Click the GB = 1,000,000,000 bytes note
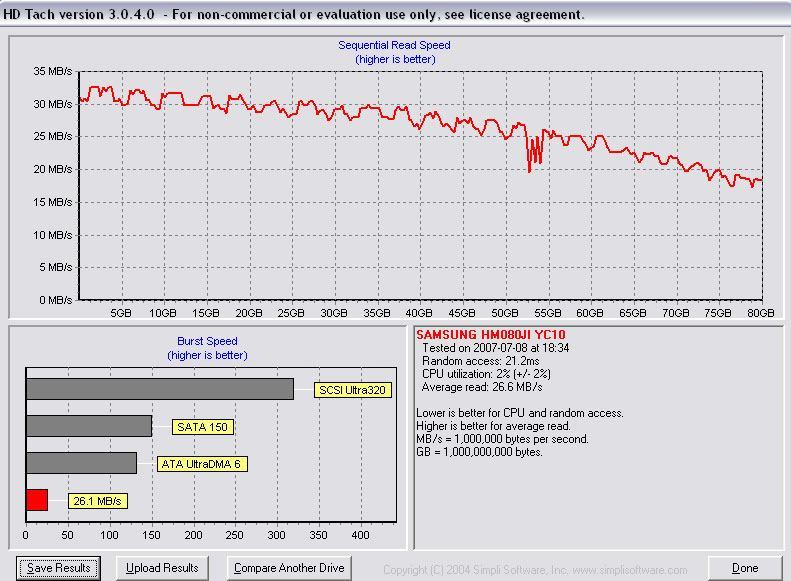This screenshot has height=581, width=791. pos(479,452)
